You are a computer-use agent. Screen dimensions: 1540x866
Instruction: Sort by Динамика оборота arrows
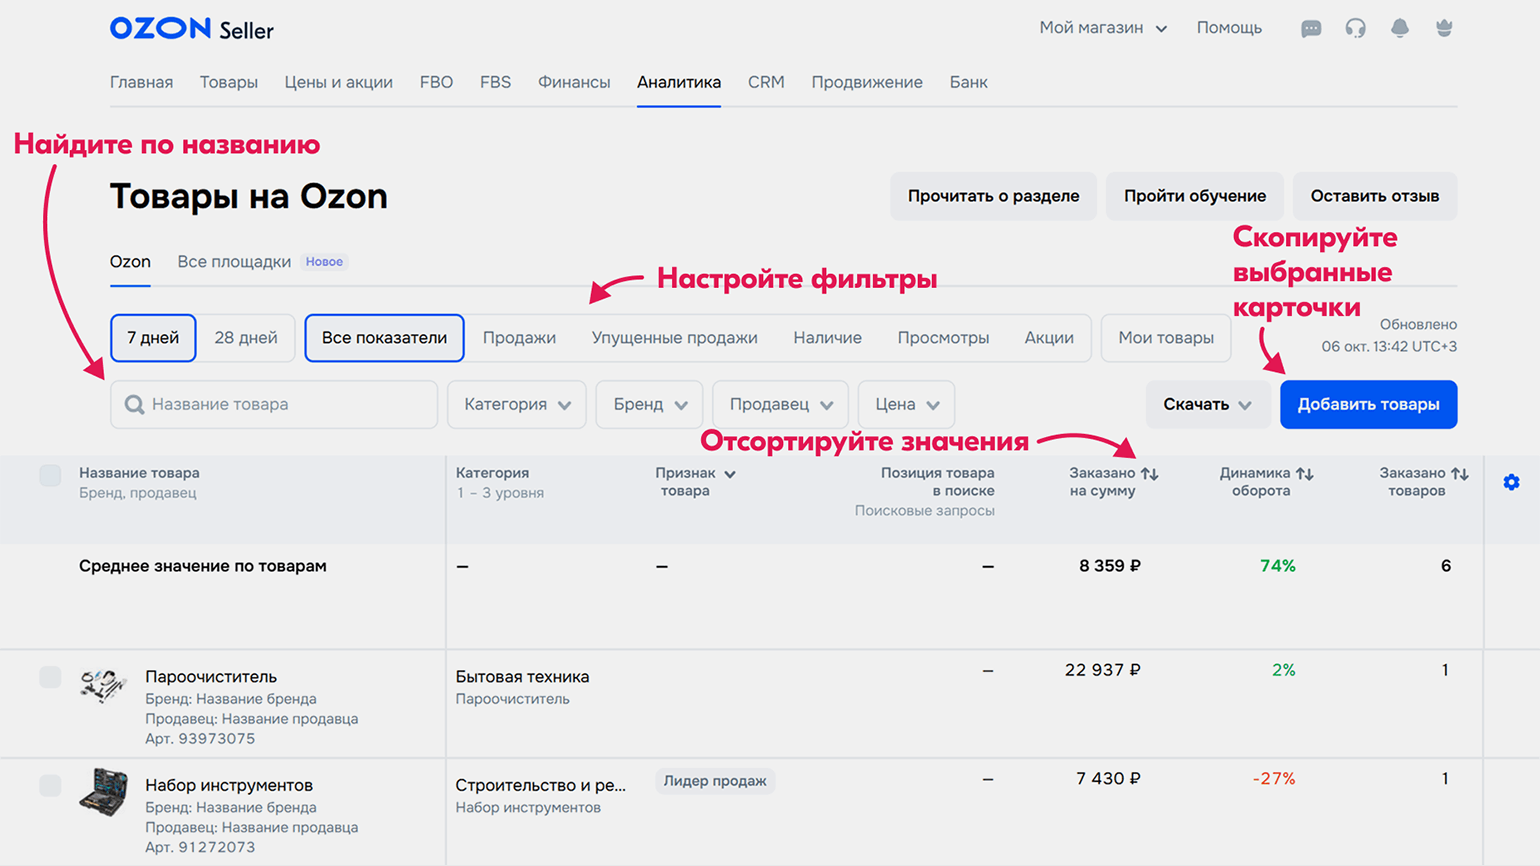coord(1305,474)
